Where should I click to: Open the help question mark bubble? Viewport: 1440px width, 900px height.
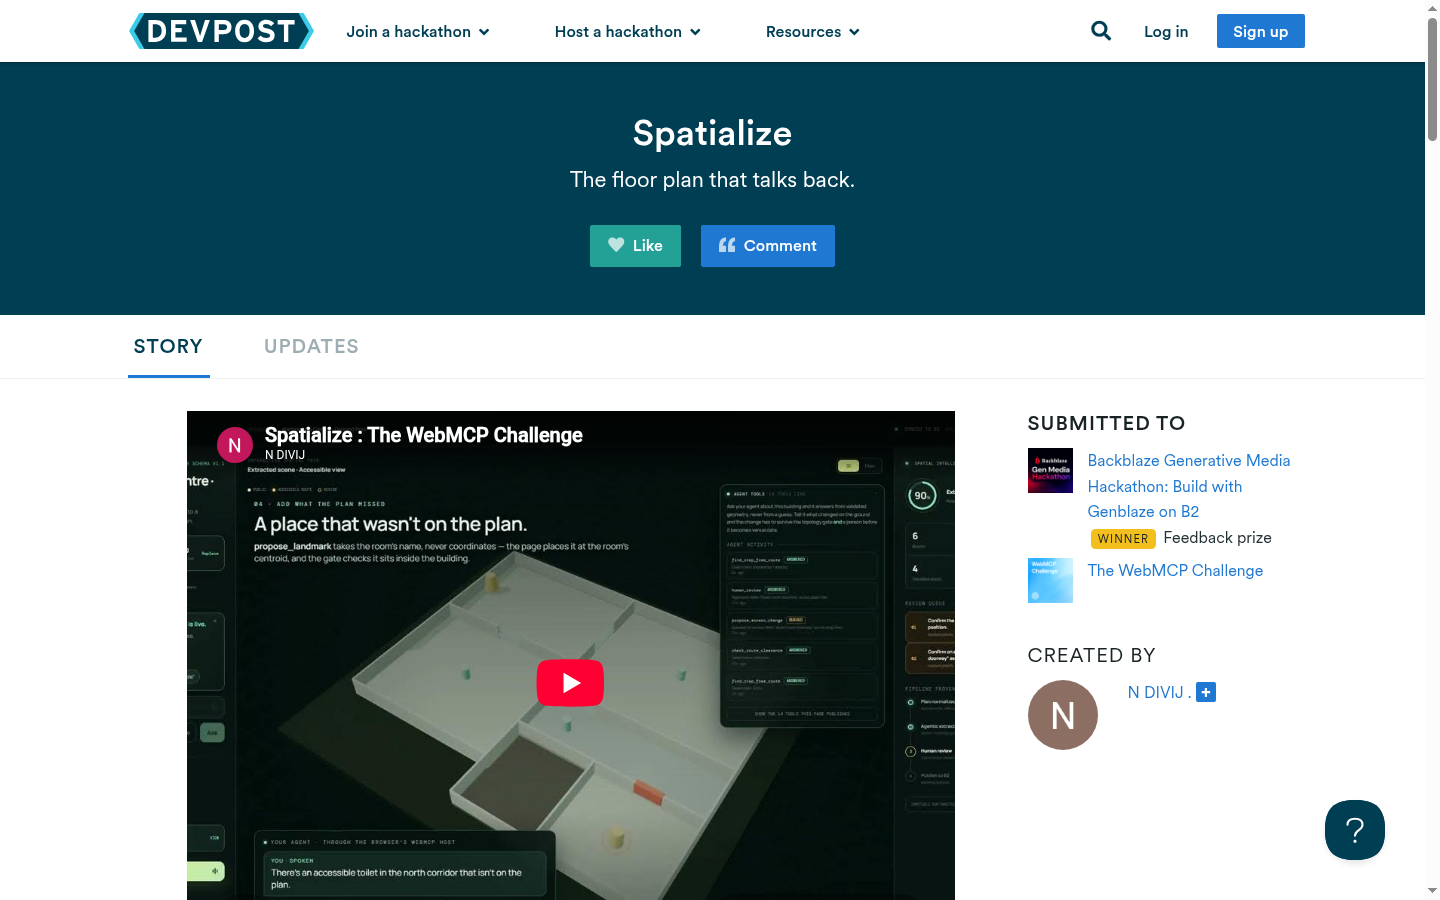pyautogui.click(x=1355, y=830)
